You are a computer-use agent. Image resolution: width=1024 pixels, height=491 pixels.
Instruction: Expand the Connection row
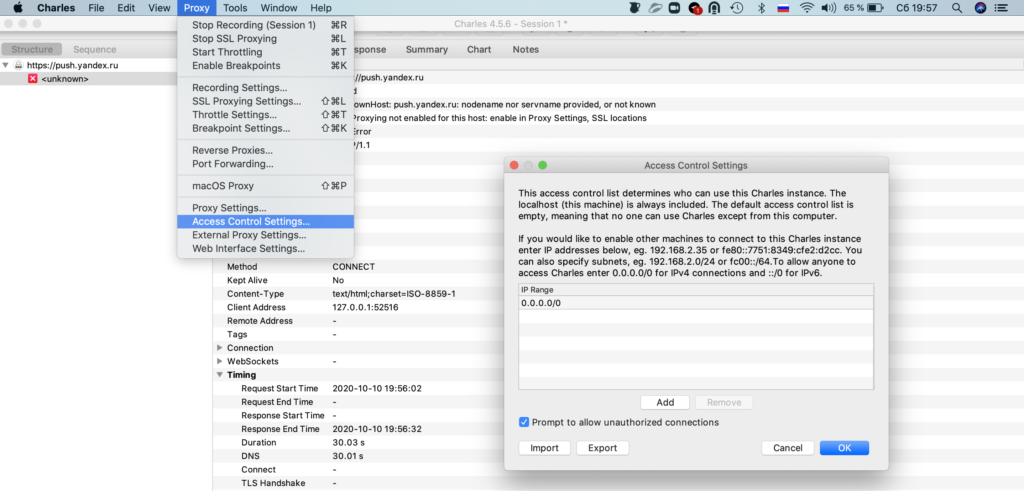point(219,348)
